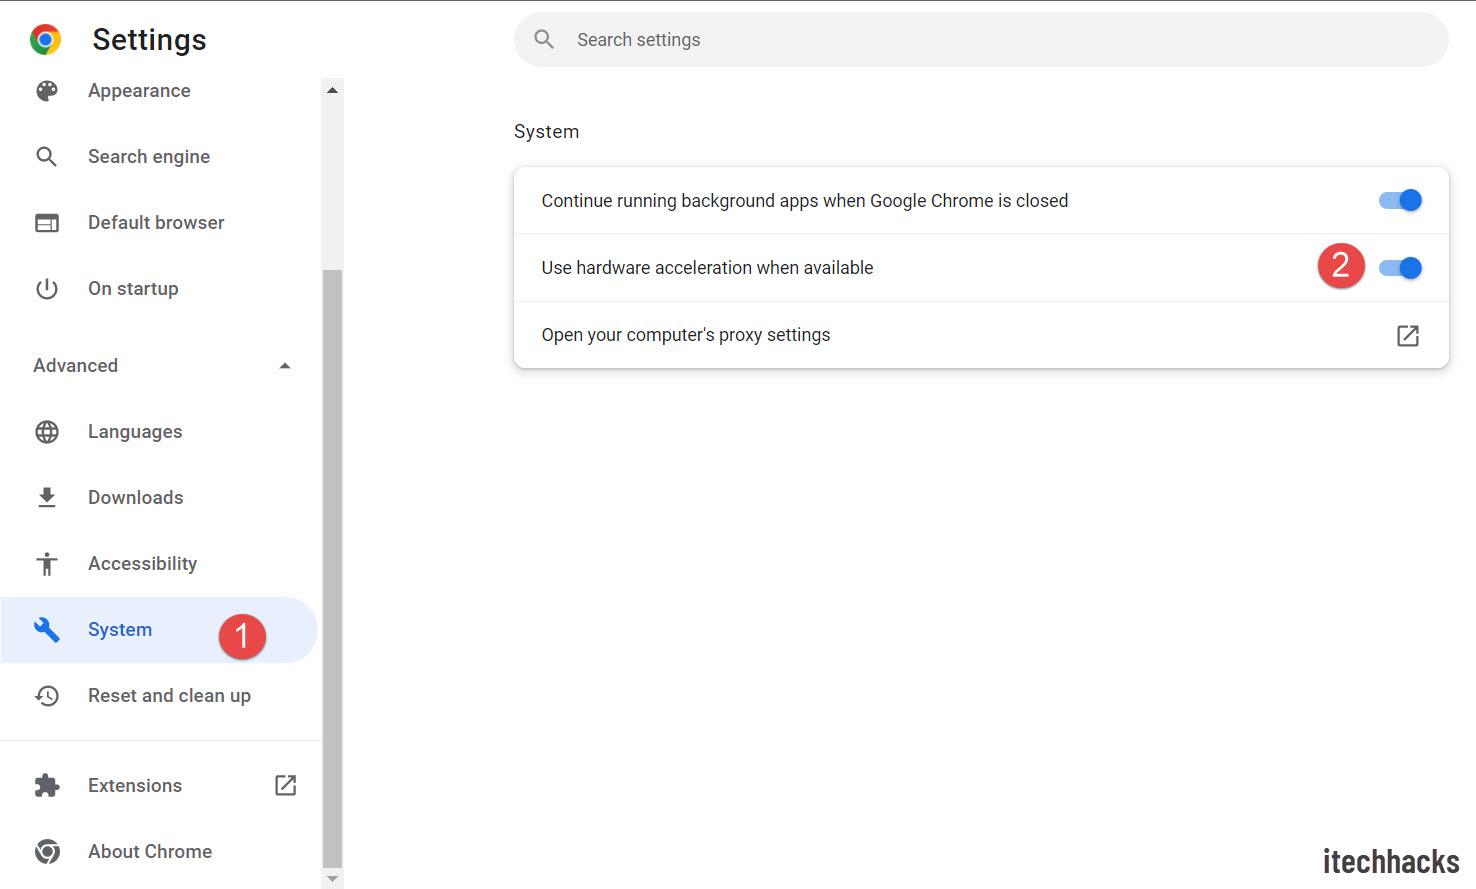The width and height of the screenshot is (1476, 889).
Task: Click the On startup power icon
Action: tap(47, 289)
